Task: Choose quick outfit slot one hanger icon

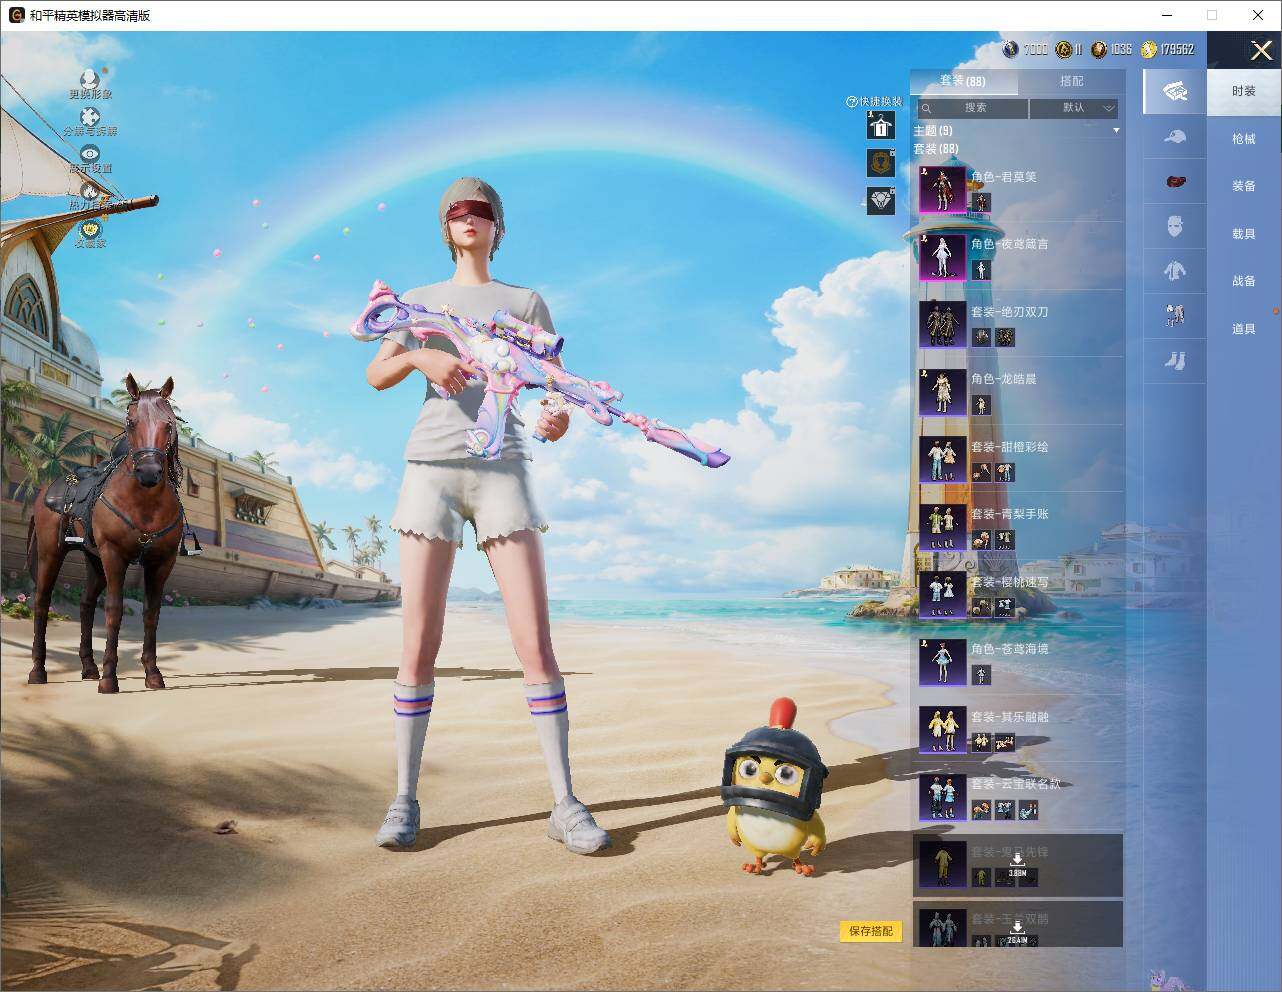Action: tap(881, 125)
